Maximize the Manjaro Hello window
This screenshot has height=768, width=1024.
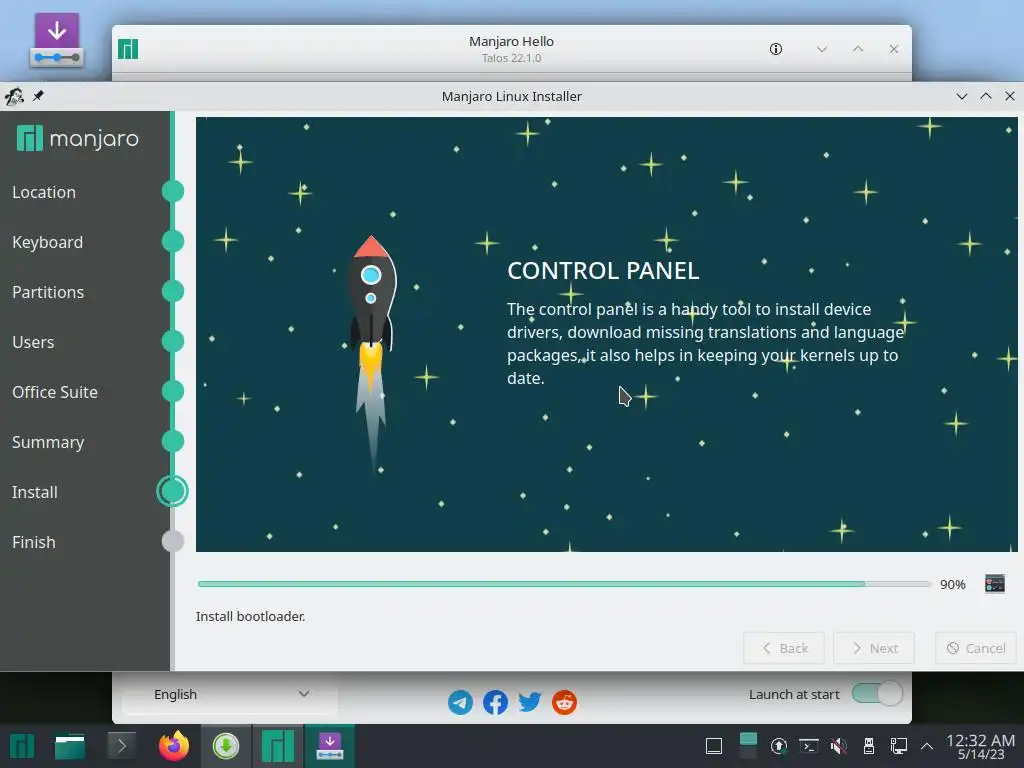point(857,49)
